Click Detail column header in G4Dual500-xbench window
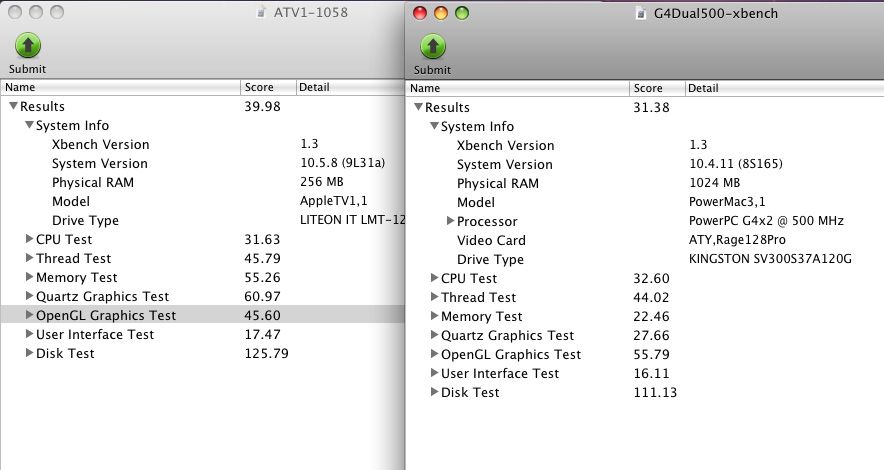Image resolution: width=884 pixels, height=470 pixels. (x=784, y=88)
